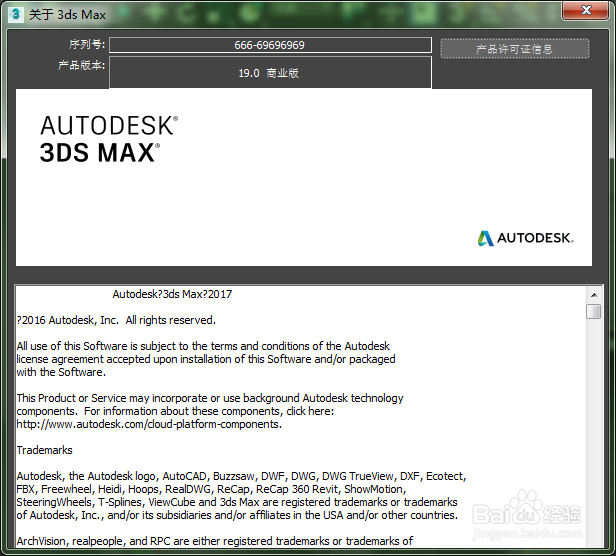The height and width of the screenshot is (556, 616).
Task: Click the Trademarks heading in license text
Action: point(44,450)
